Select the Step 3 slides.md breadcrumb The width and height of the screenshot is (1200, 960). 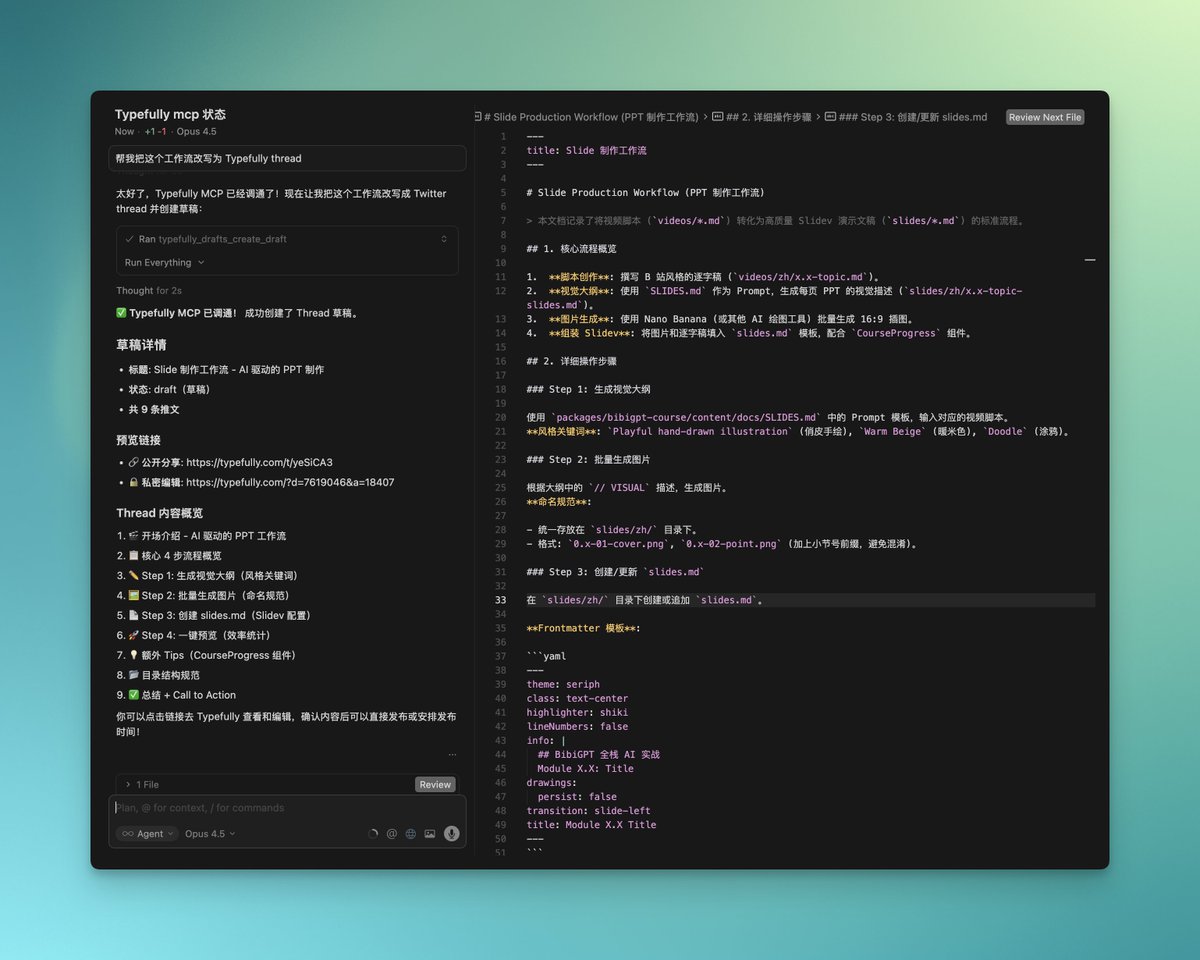[912, 117]
